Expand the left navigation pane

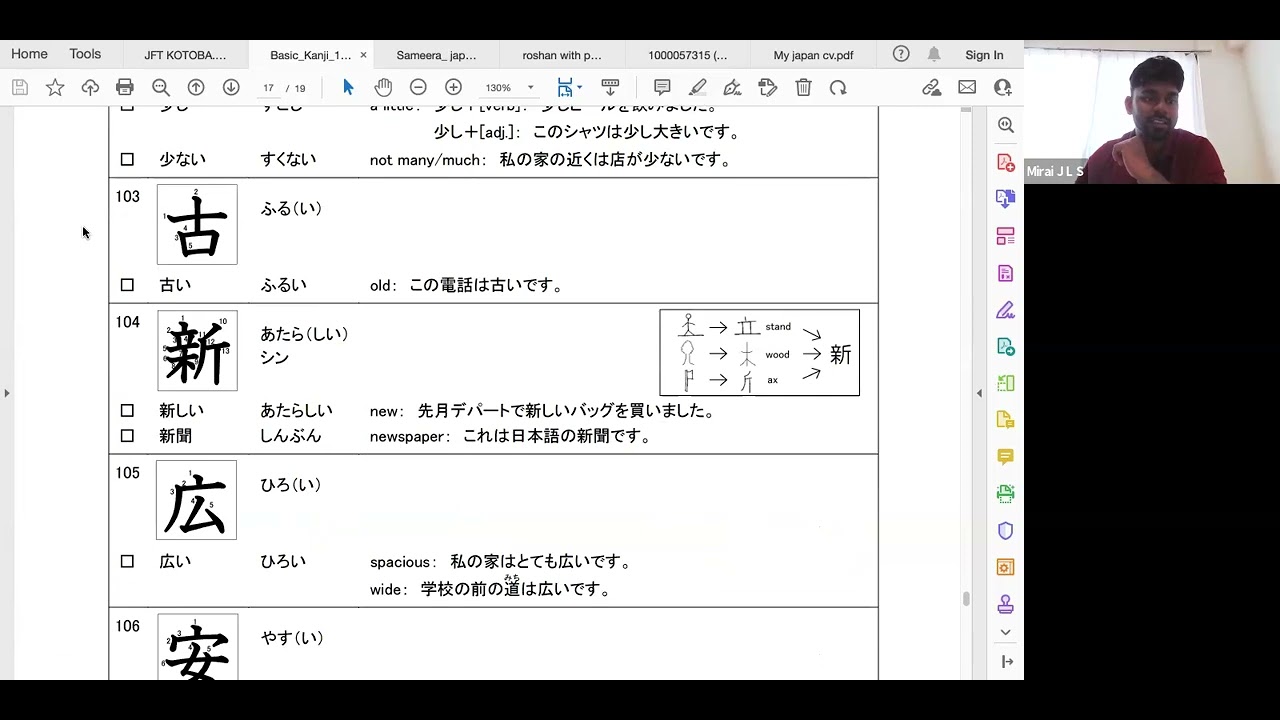pos(6,393)
